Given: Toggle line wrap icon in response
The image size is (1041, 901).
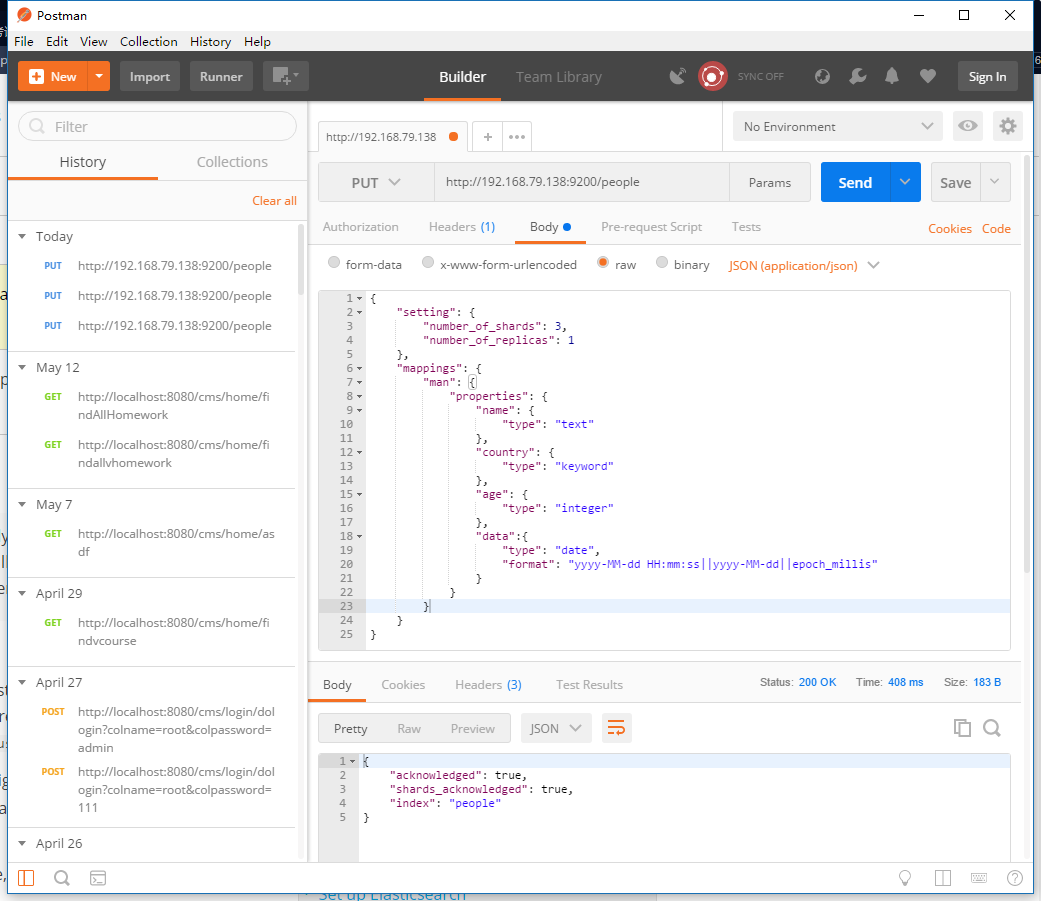Looking at the screenshot, I should [616, 728].
